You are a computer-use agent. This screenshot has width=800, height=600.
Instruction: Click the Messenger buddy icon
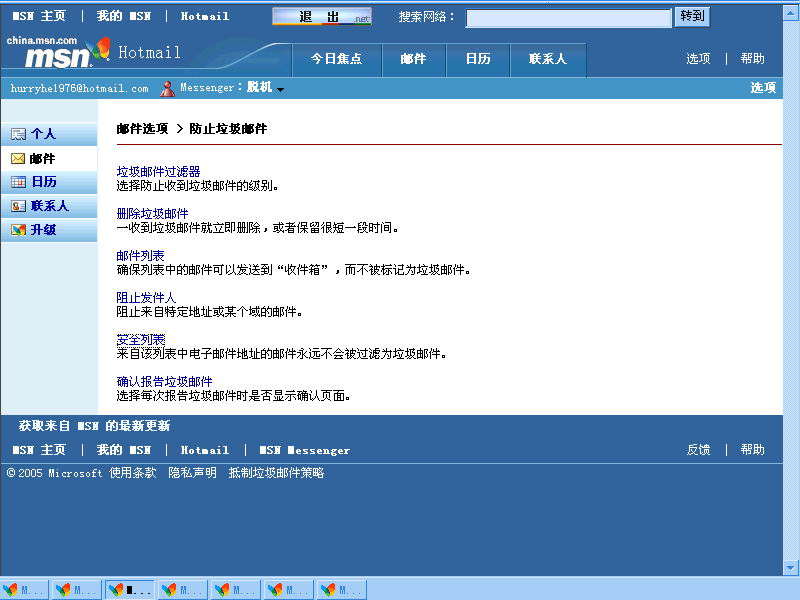167,88
